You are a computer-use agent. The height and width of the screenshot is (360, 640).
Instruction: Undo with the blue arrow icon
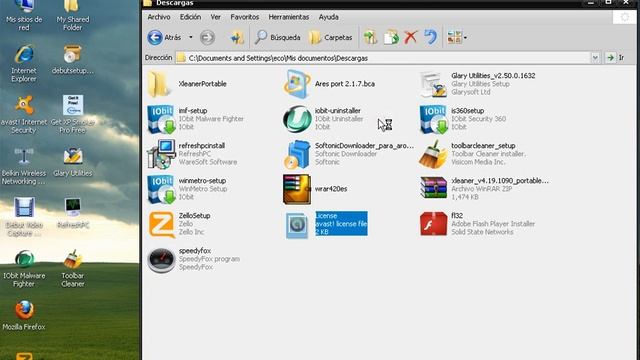(x=431, y=38)
